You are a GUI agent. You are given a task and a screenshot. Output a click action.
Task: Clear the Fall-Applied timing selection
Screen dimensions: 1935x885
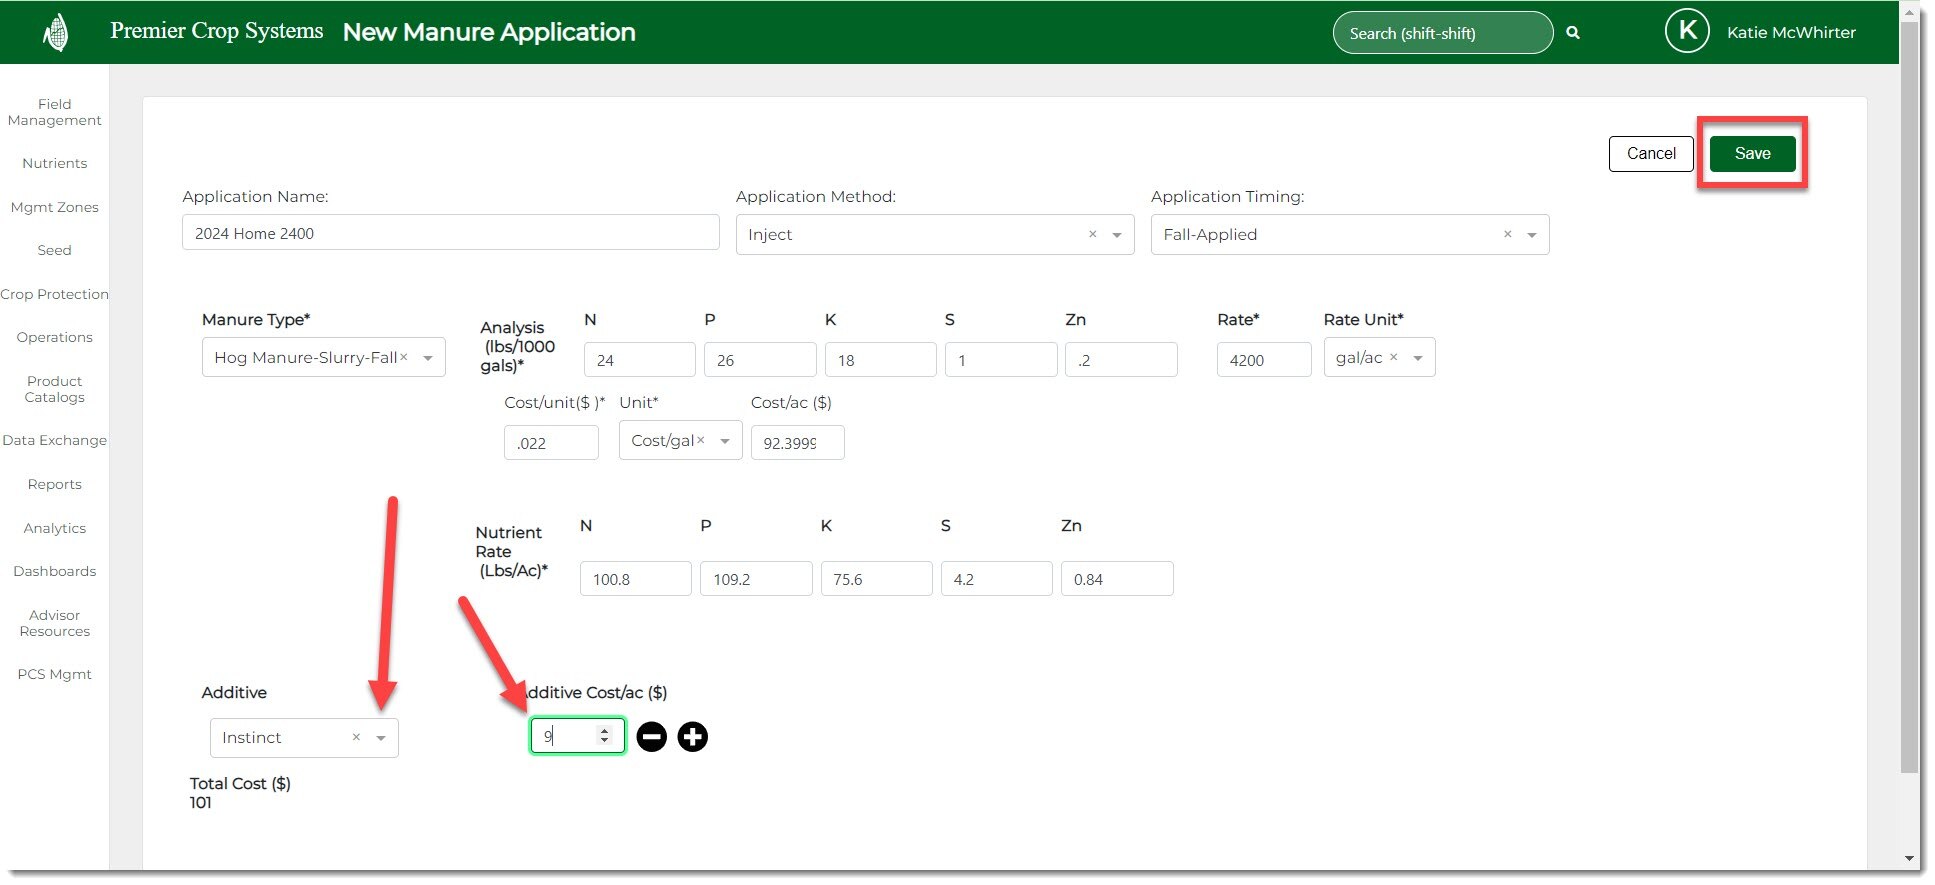1507,234
